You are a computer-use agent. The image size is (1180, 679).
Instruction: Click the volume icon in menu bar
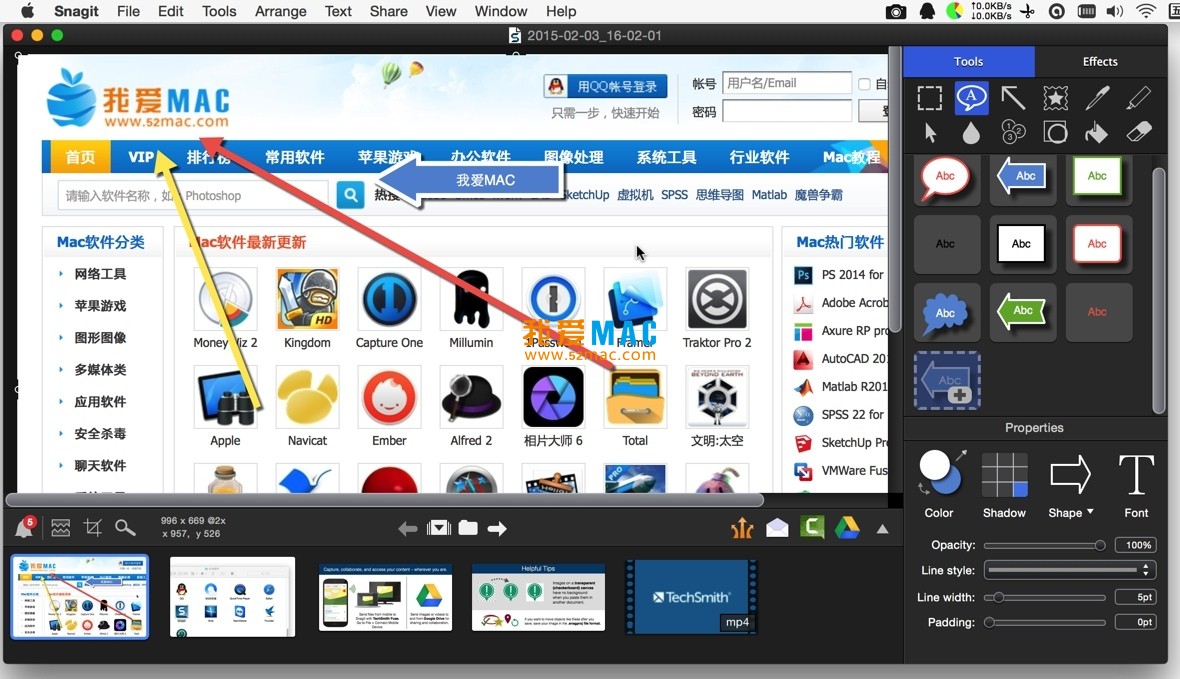1115,11
